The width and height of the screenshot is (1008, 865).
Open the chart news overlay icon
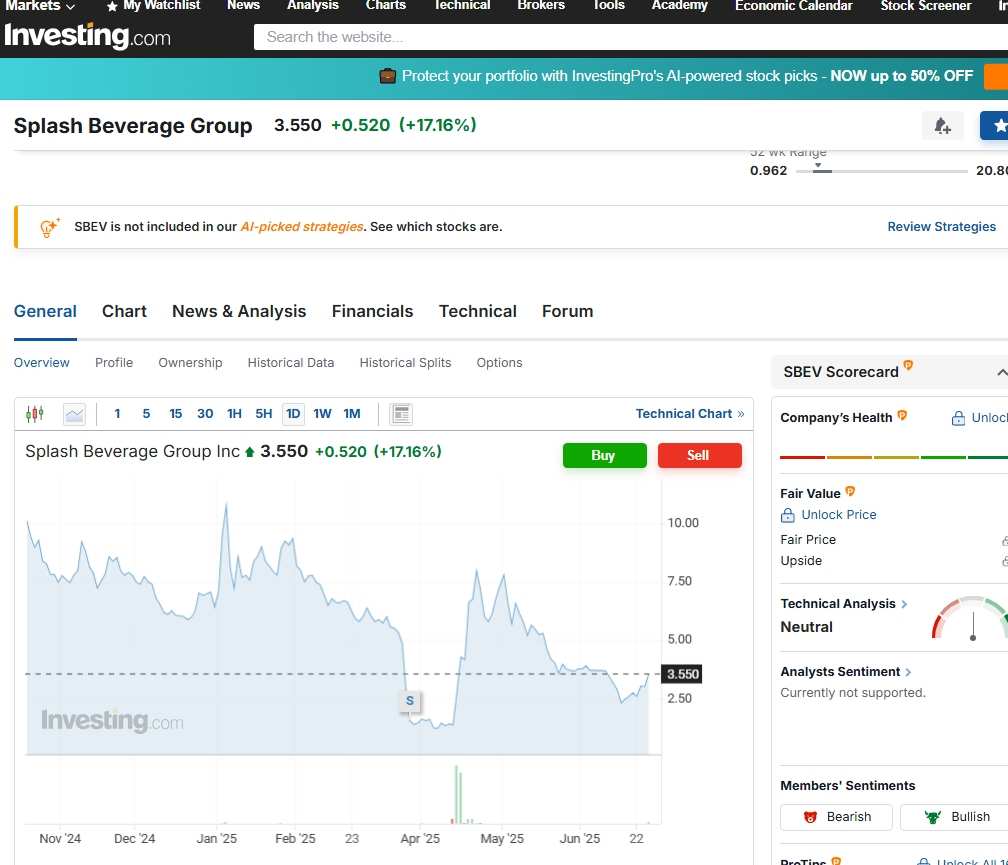tap(401, 414)
